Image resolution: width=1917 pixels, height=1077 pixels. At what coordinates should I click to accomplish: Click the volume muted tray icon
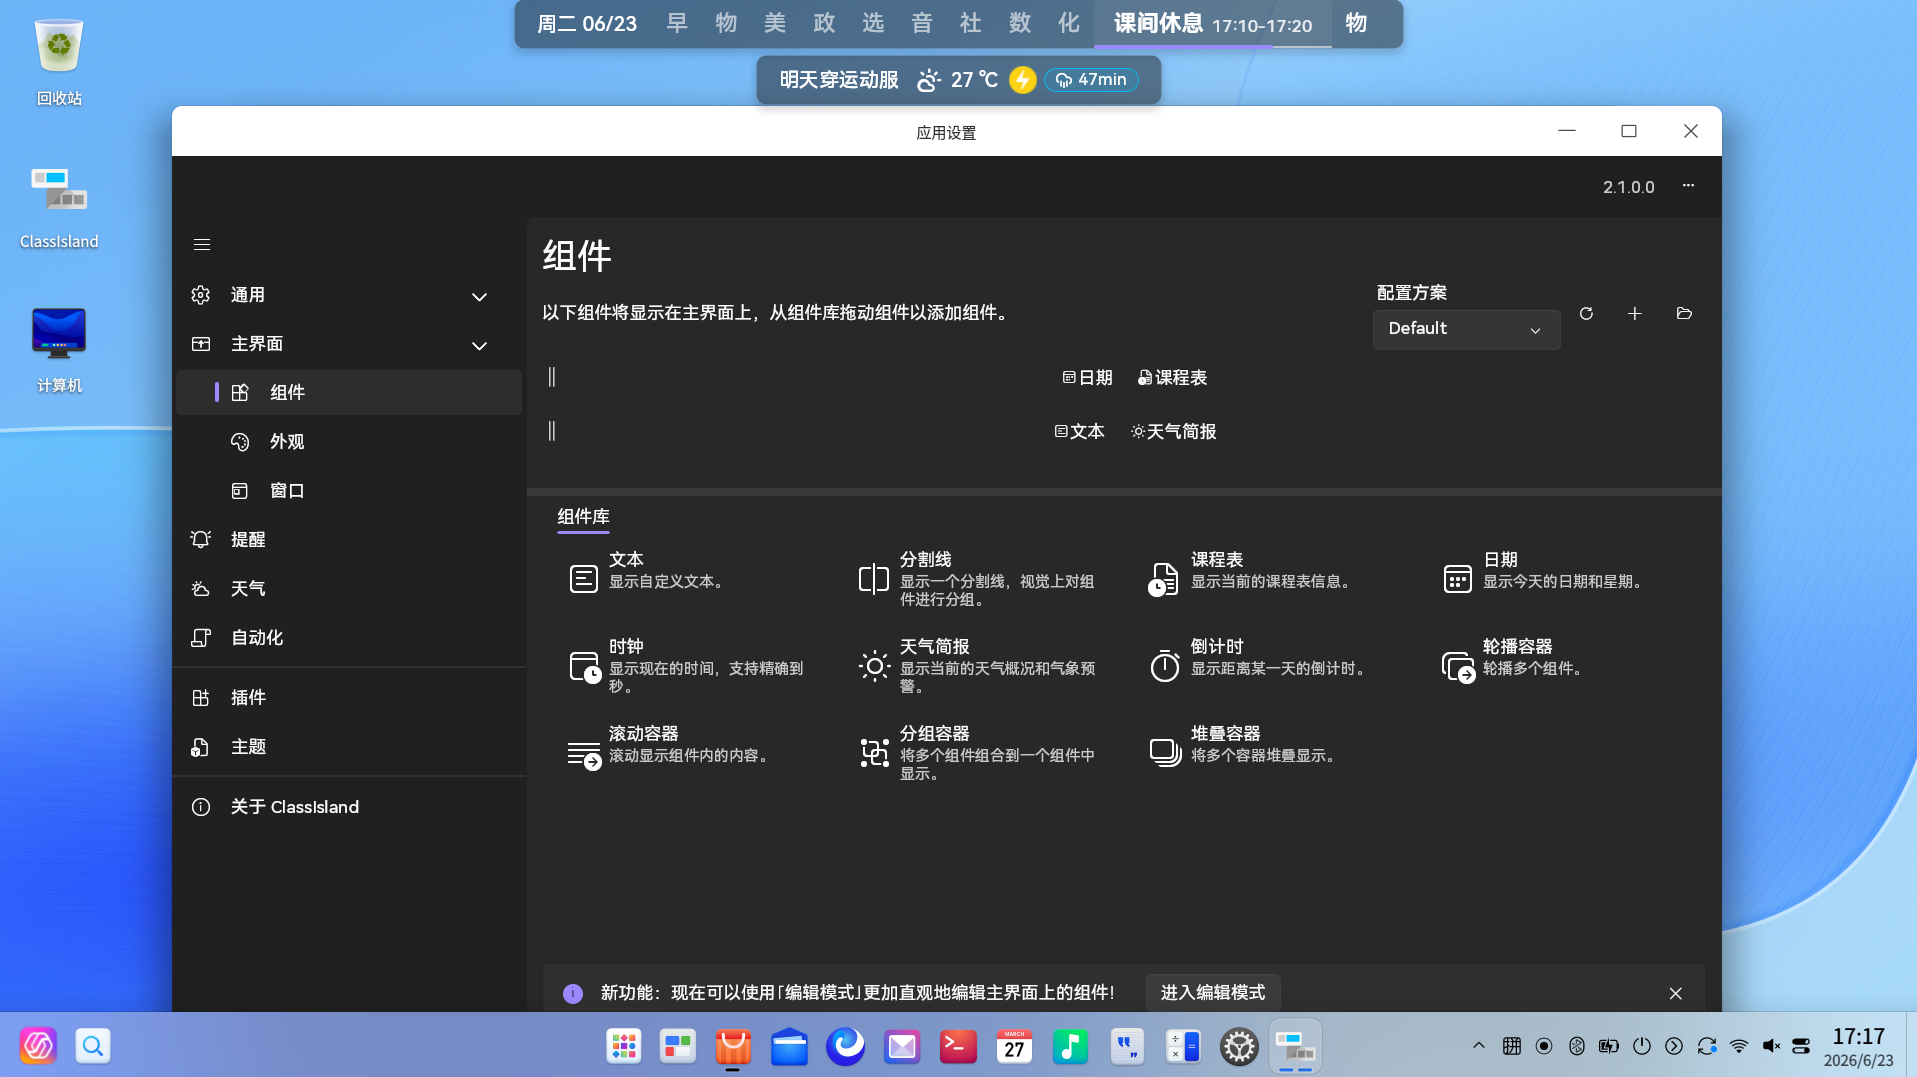click(x=1771, y=1046)
